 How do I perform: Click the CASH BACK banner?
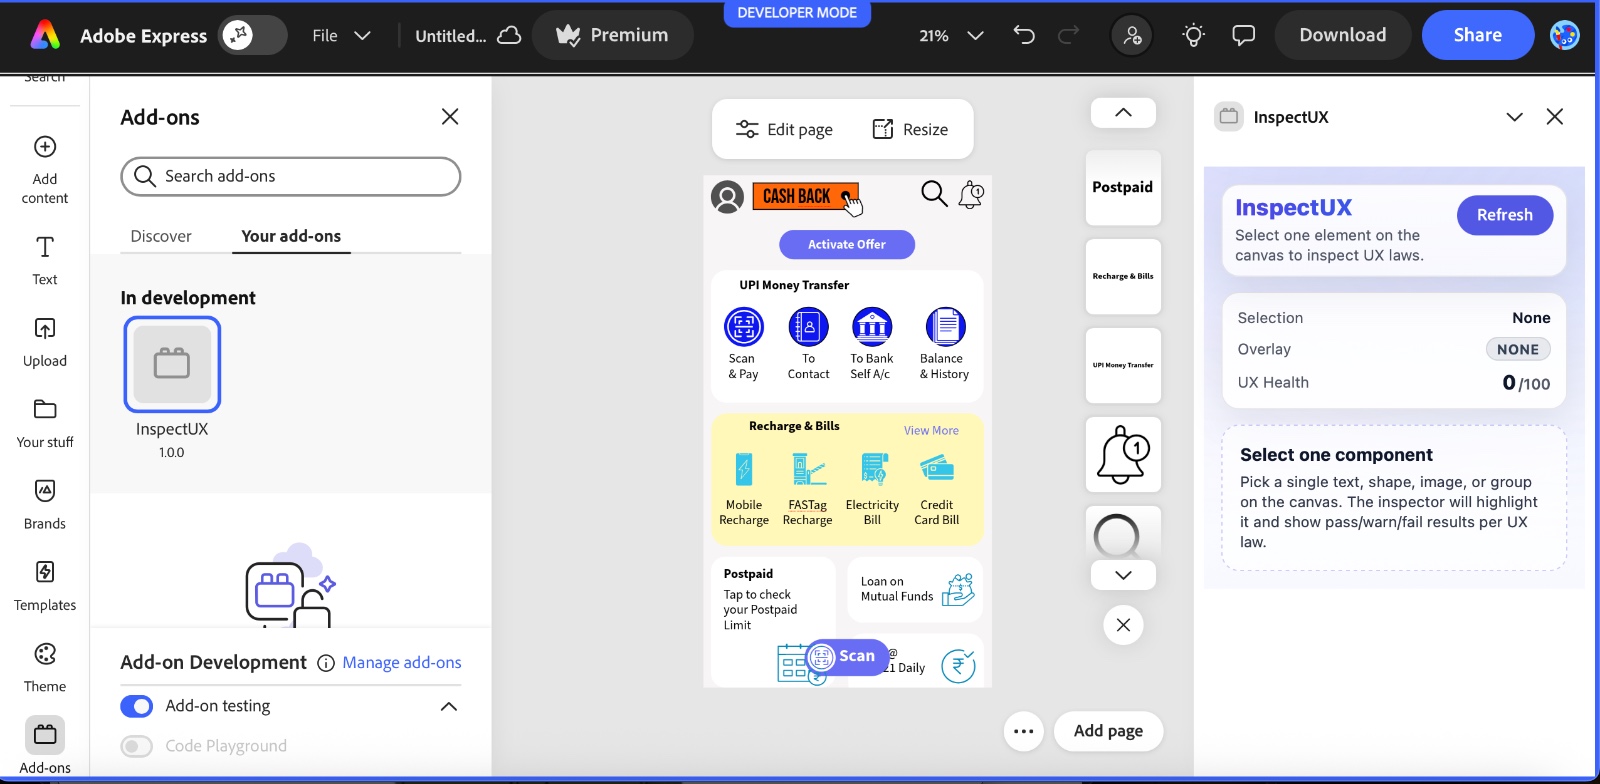pos(805,196)
